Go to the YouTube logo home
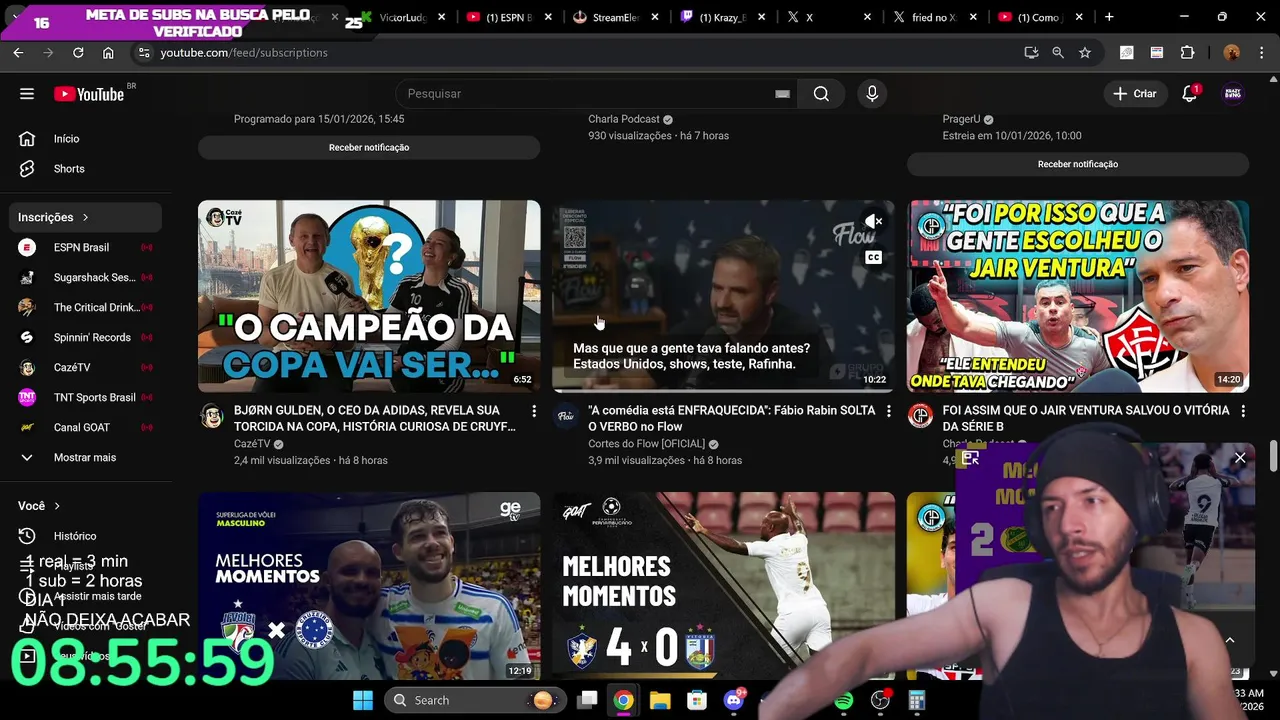Screen dimensions: 1280x720 90,94
